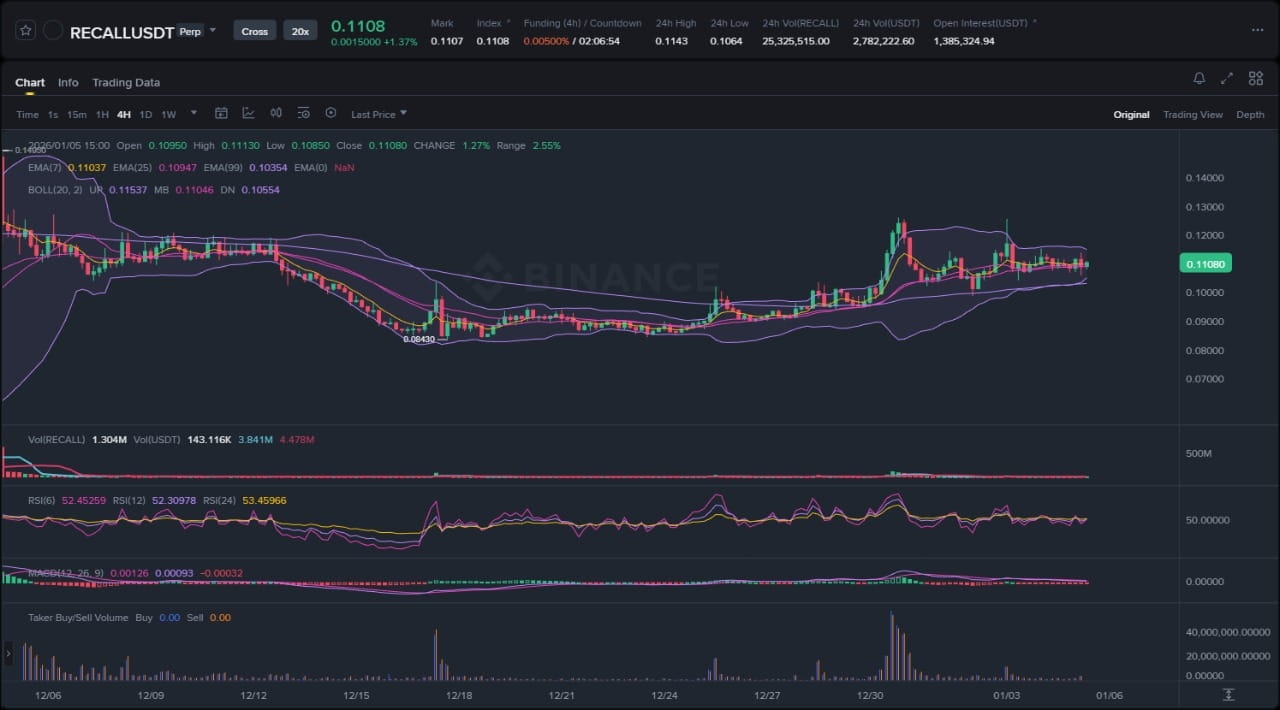Open the multi-chart grid layout icon

point(1256,78)
